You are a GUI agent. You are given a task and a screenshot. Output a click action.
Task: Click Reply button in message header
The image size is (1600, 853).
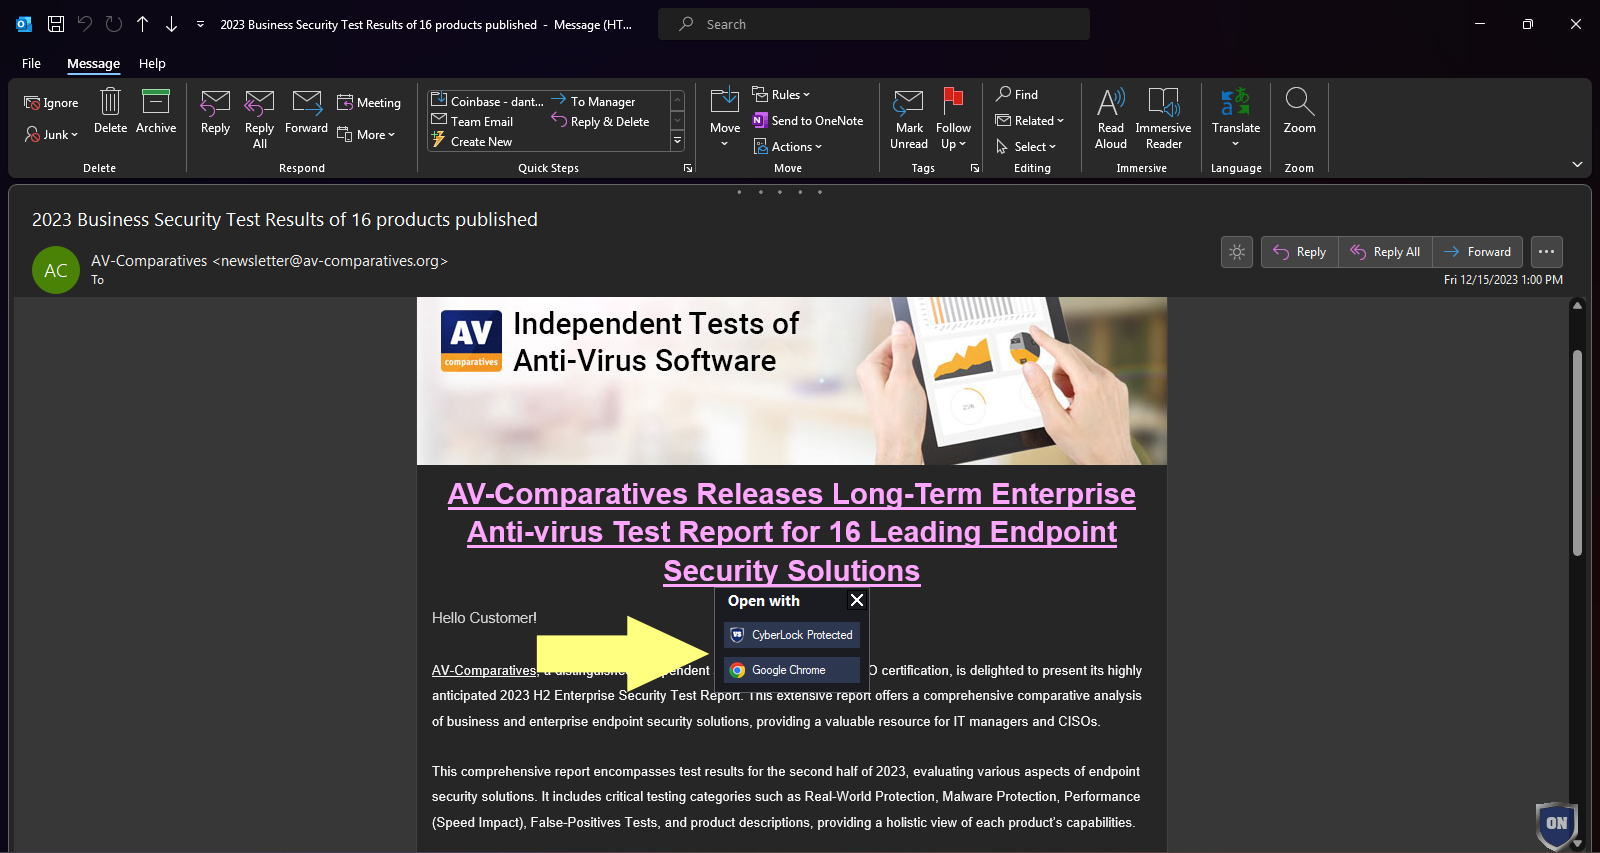(1300, 252)
